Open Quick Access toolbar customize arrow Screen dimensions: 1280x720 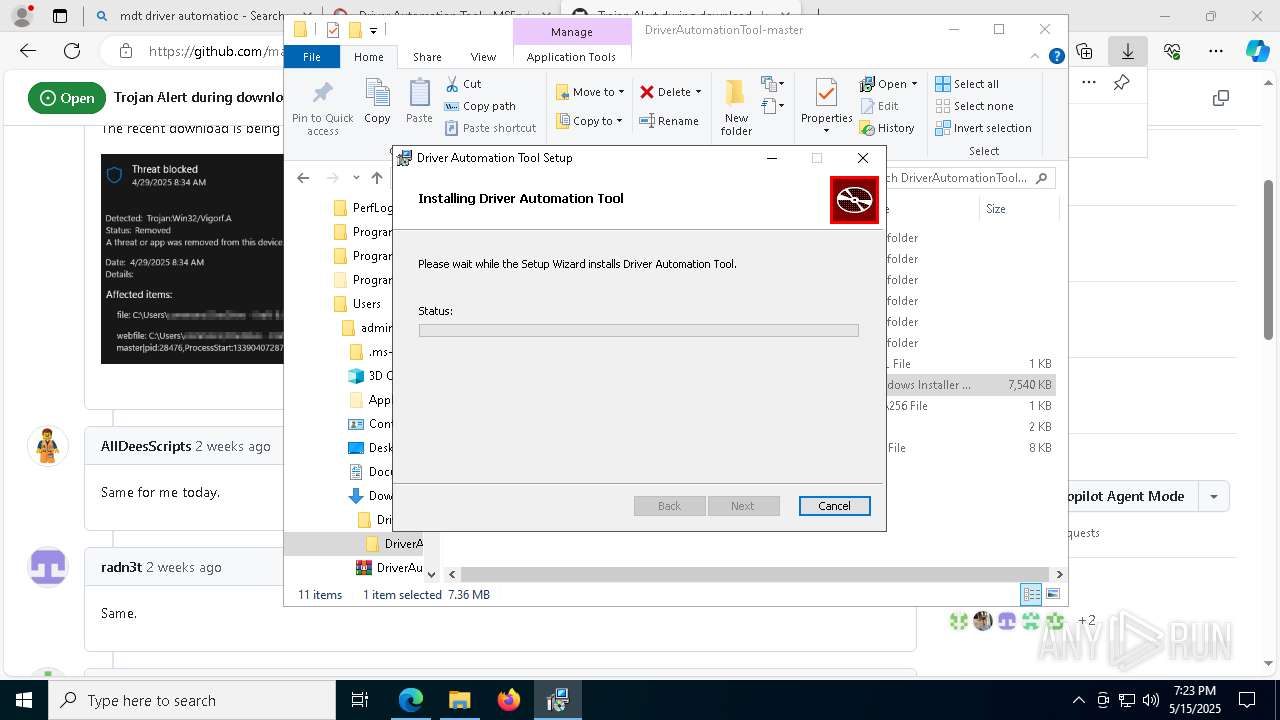373,31
